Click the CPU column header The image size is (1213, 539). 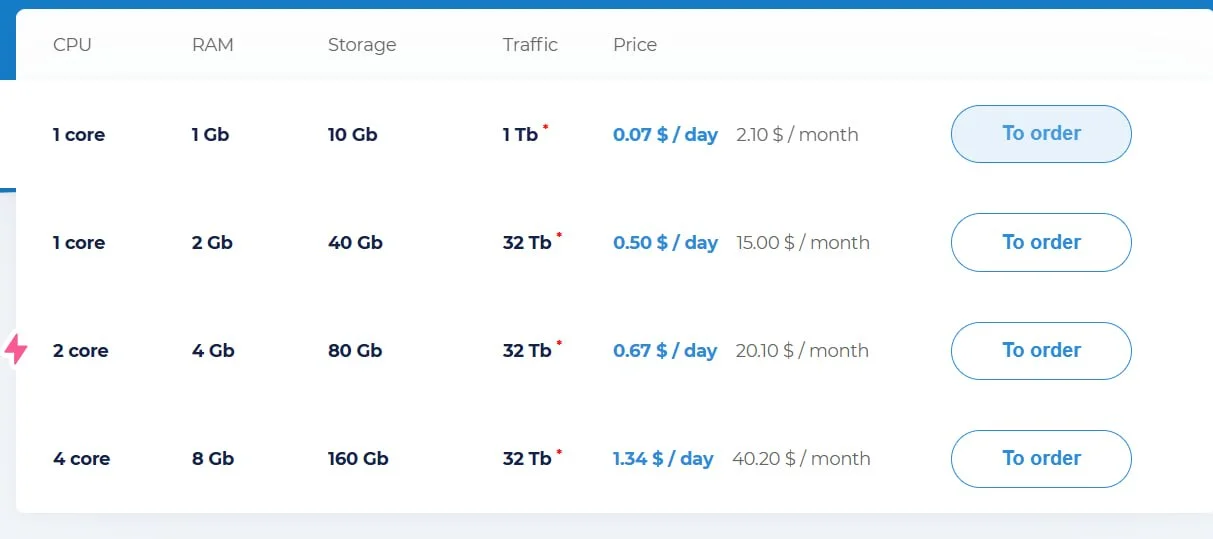(x=72, y=45)
